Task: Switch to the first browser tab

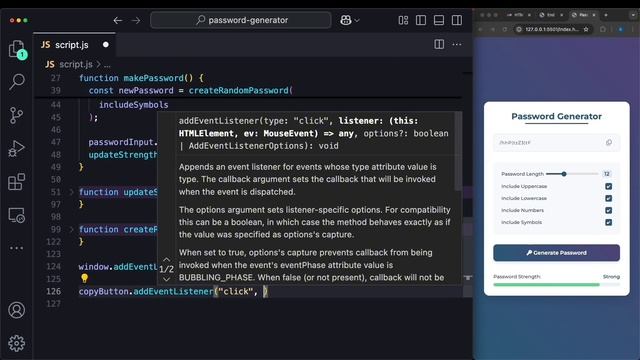Action: [x=518, y=15]
